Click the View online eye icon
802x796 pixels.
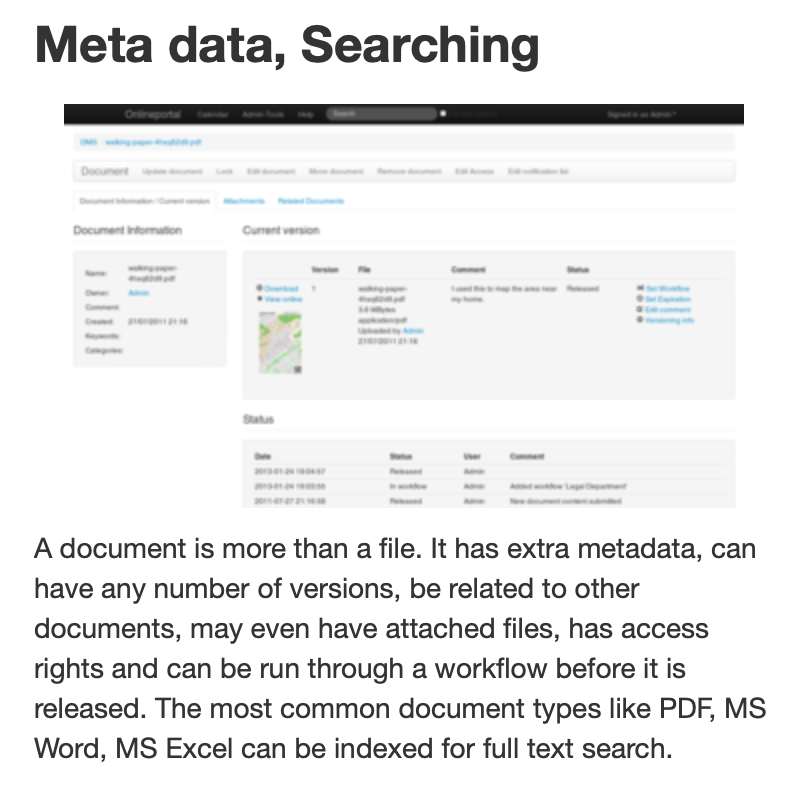tap(260, 299)
